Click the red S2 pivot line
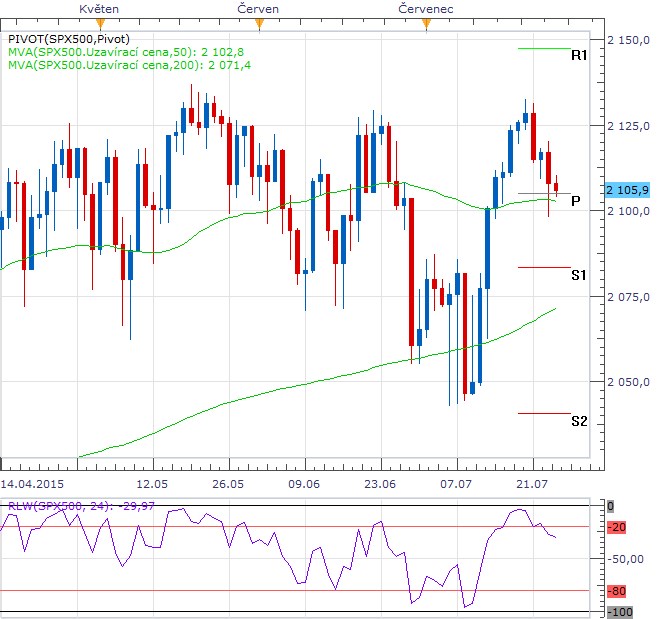662x619 pixels. click(544, 413)
